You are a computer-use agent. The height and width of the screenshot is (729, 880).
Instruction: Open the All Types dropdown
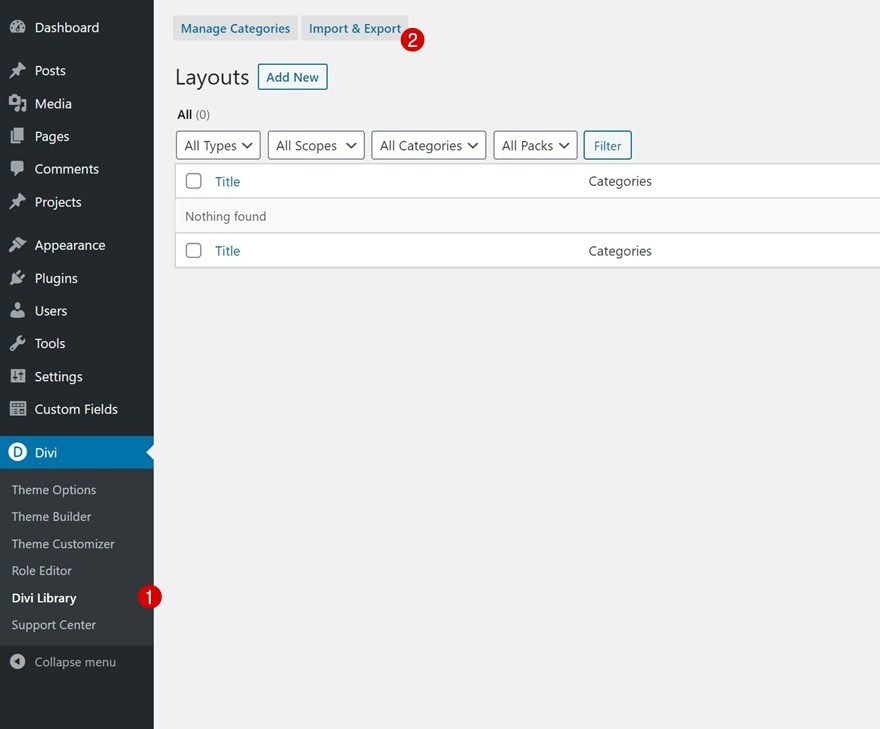point(218,145)
